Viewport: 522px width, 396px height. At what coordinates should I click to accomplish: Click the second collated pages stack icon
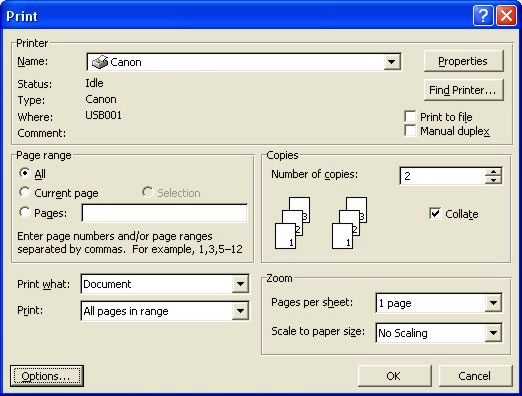[349, 223]
